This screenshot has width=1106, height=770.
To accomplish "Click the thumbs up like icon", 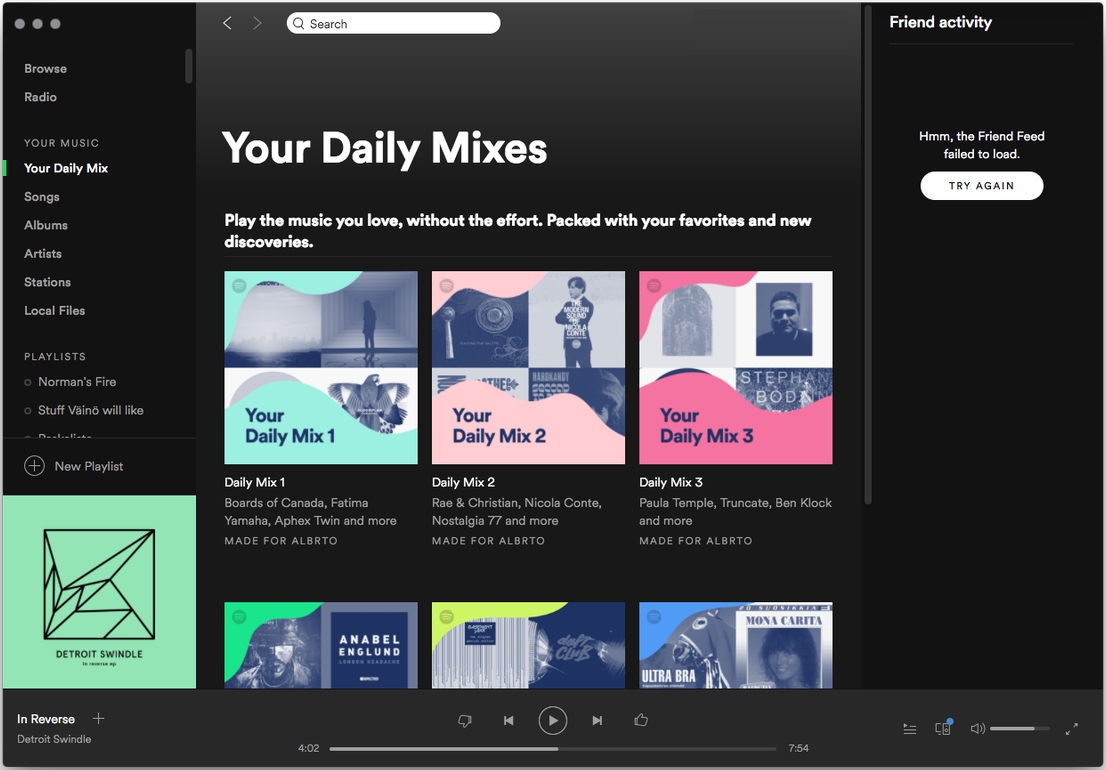I will pos(641,720).
